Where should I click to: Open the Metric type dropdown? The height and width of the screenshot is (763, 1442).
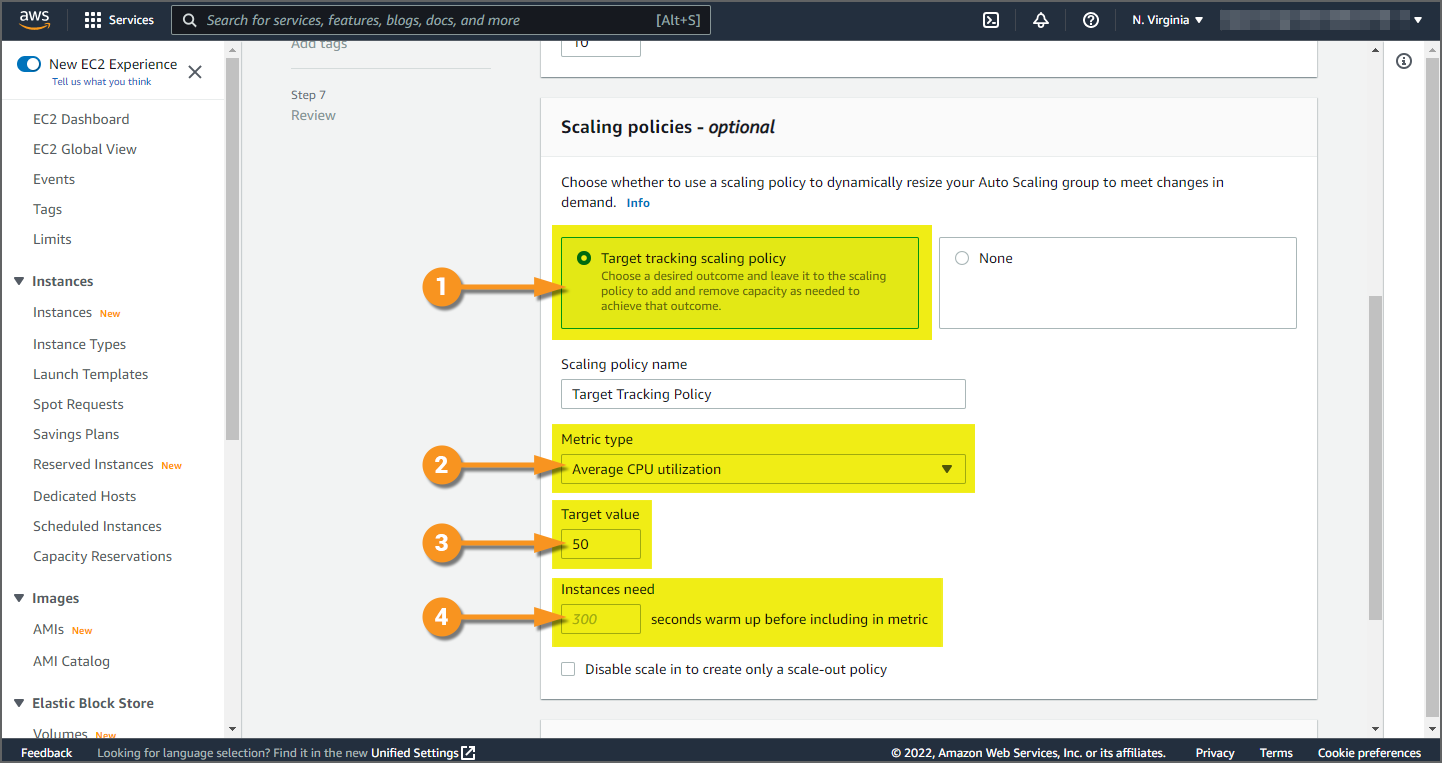click(x=763, y=469)
